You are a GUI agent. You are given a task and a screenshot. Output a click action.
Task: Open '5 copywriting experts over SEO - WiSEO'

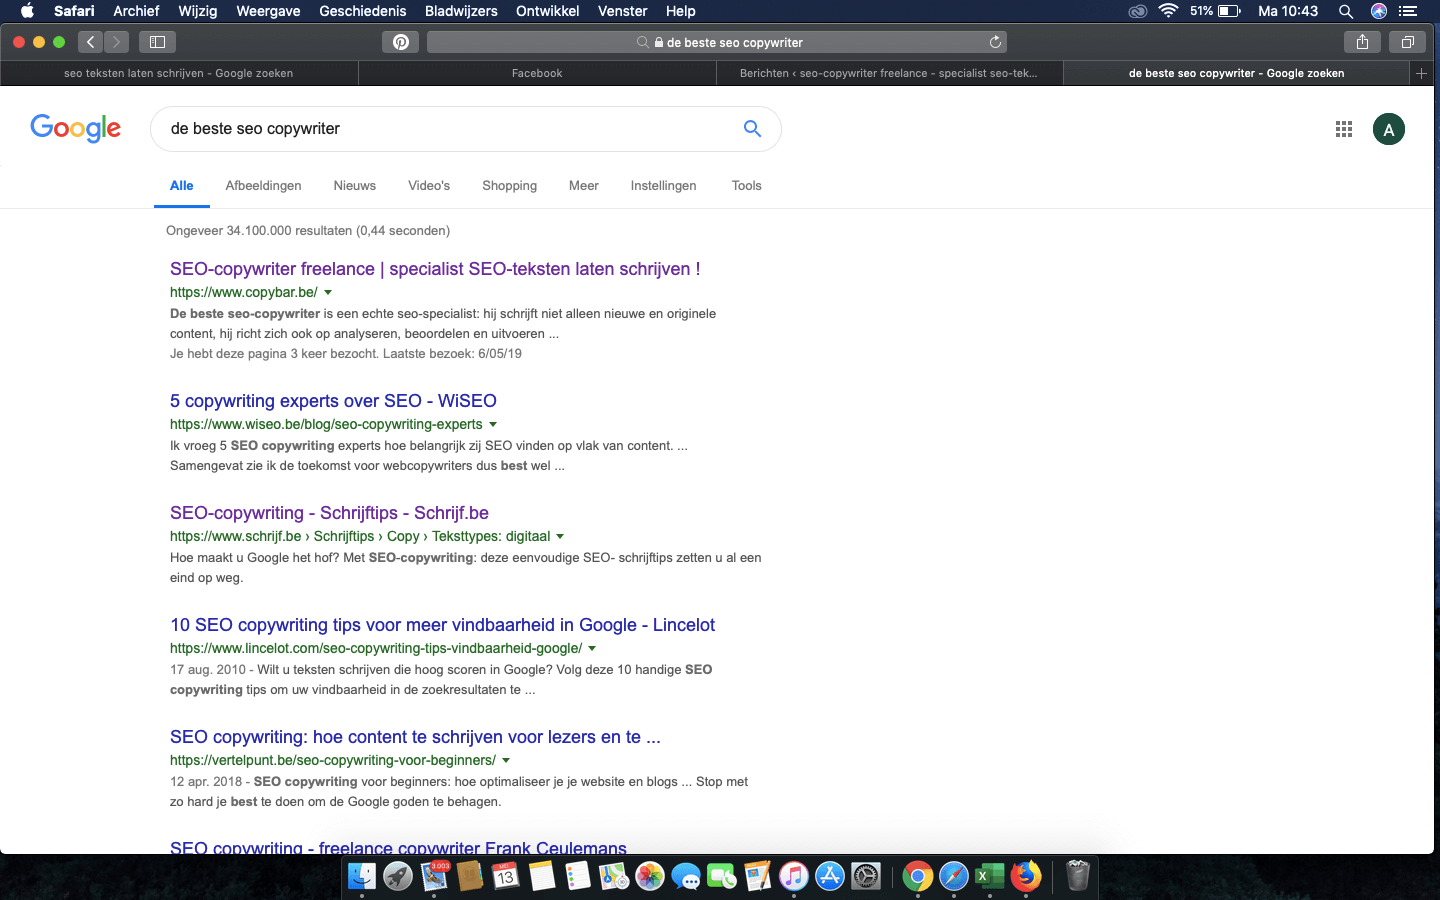333,401
